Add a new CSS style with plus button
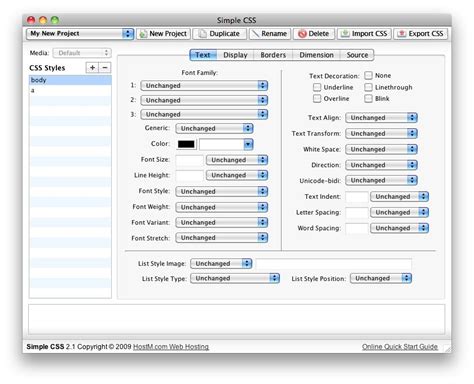 coord(92,68)
